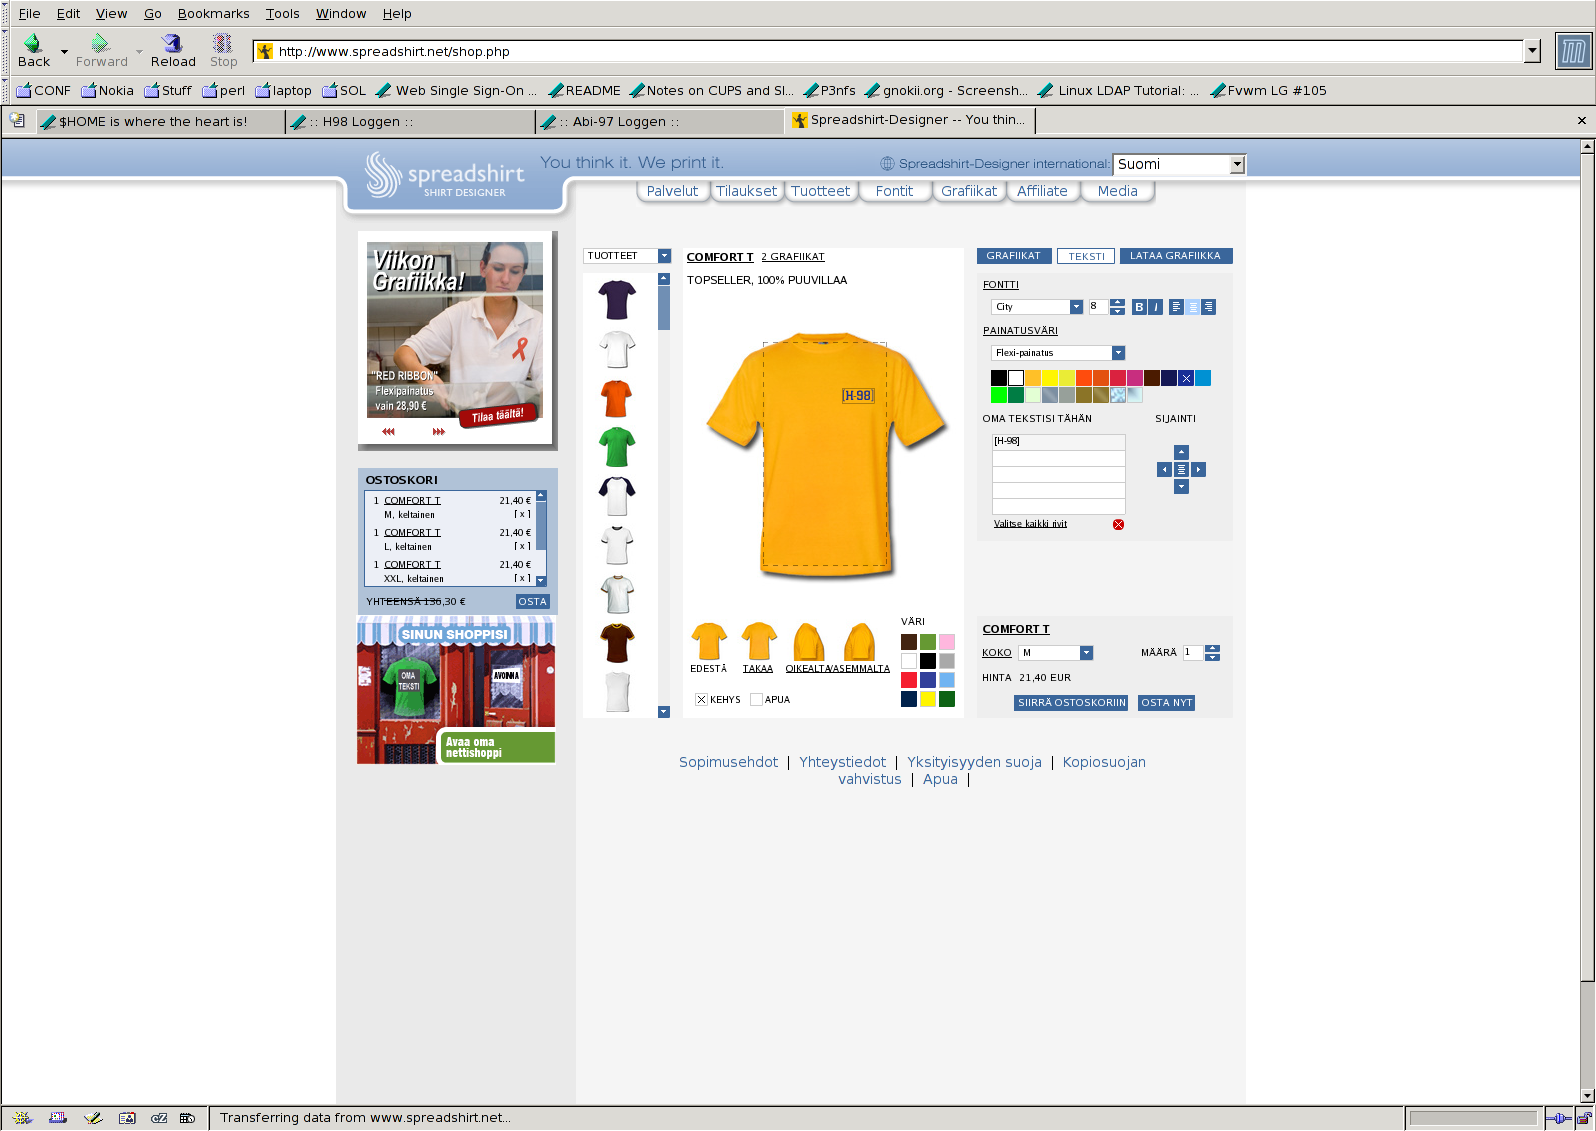The width and height of the screenshot is (1596, 1131).
Task: Click the SIIRRÄ OSTOSKORIIN button
Action: point(1071,703)
